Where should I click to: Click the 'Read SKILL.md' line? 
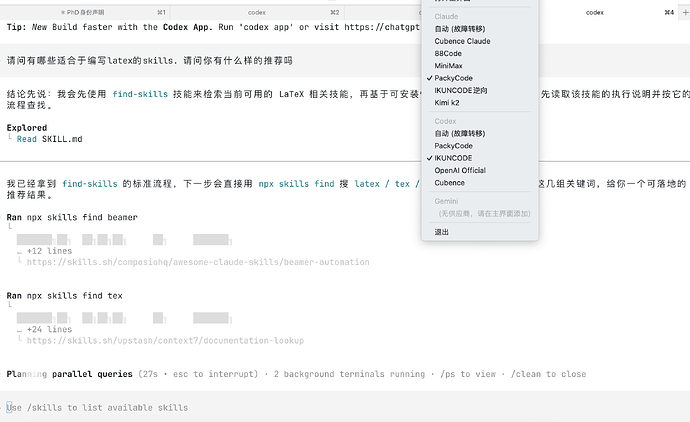pyautogui.click(x=49, y=139)
